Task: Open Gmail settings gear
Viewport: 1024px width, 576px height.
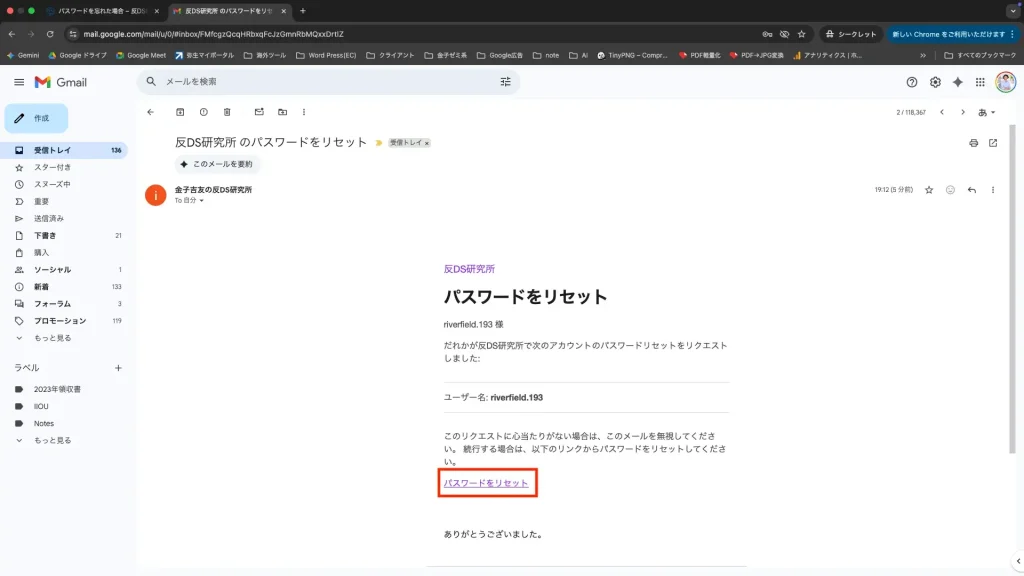Action: click(x=935, y=82)
